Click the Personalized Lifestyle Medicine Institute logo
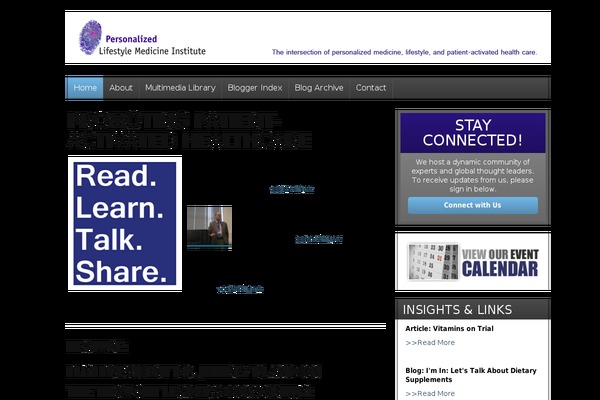This screenshot has height=400, width=600. [x=142, y=38]
